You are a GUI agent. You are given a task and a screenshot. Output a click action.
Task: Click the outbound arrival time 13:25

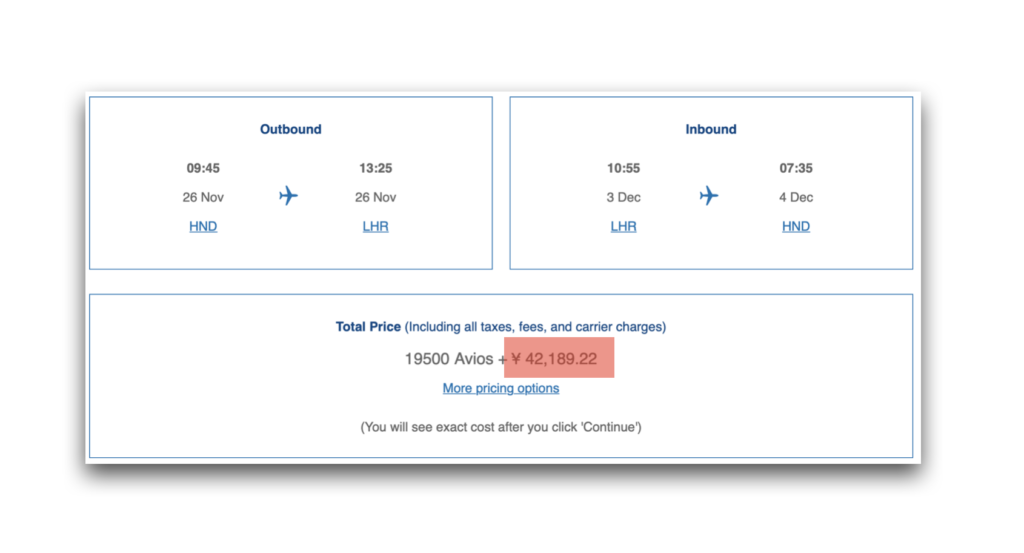(x=376, y=168)
